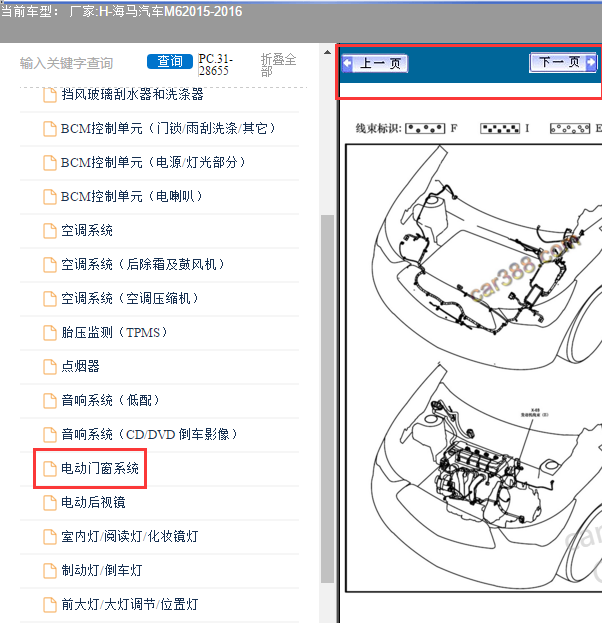Click document icon beside 制动灯/倒车灯

coord(50,570)
